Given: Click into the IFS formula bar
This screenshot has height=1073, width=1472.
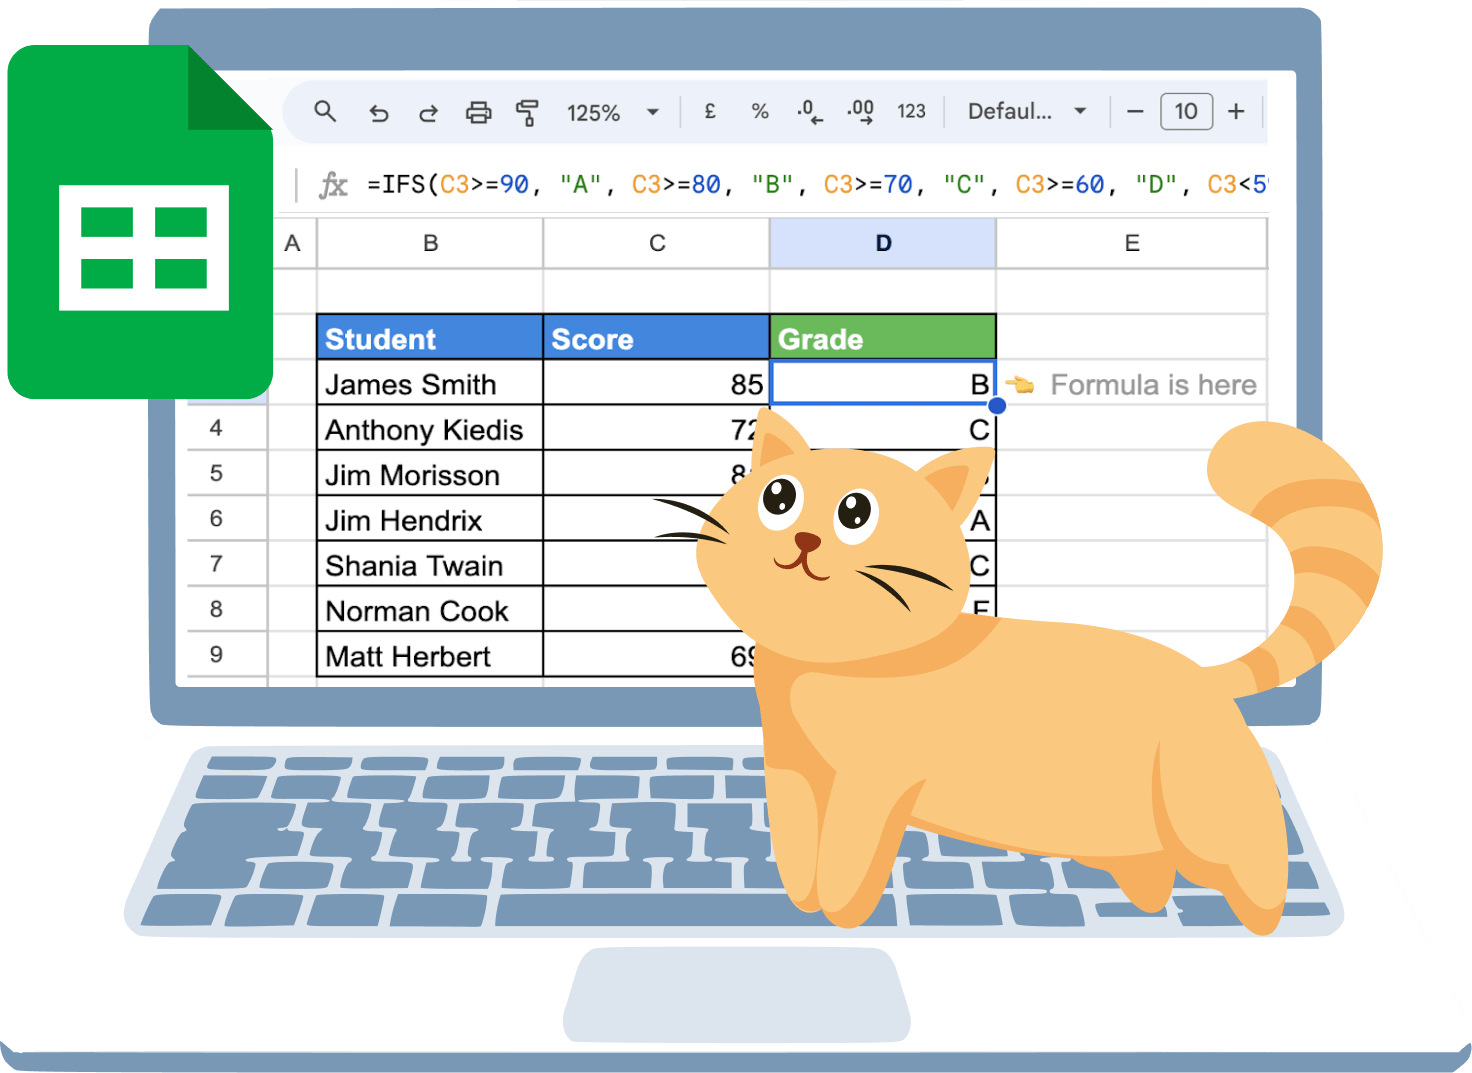Looking at the screenshot, I should 815,184.
